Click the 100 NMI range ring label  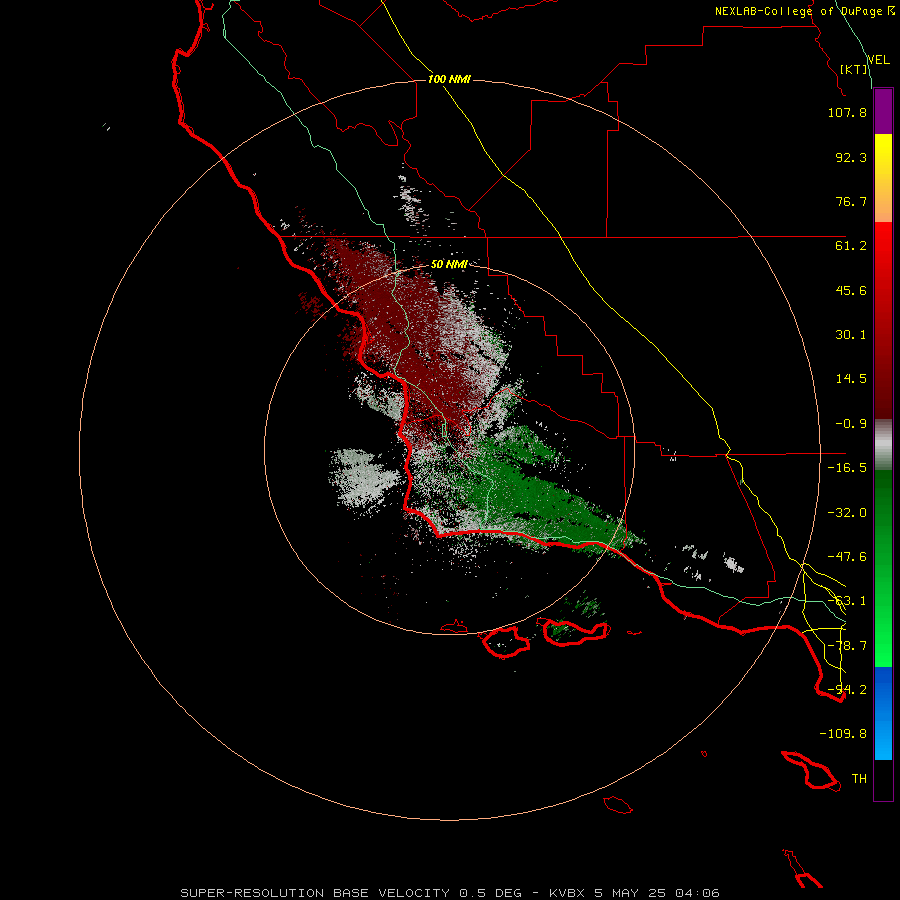(x=449, y=79)
